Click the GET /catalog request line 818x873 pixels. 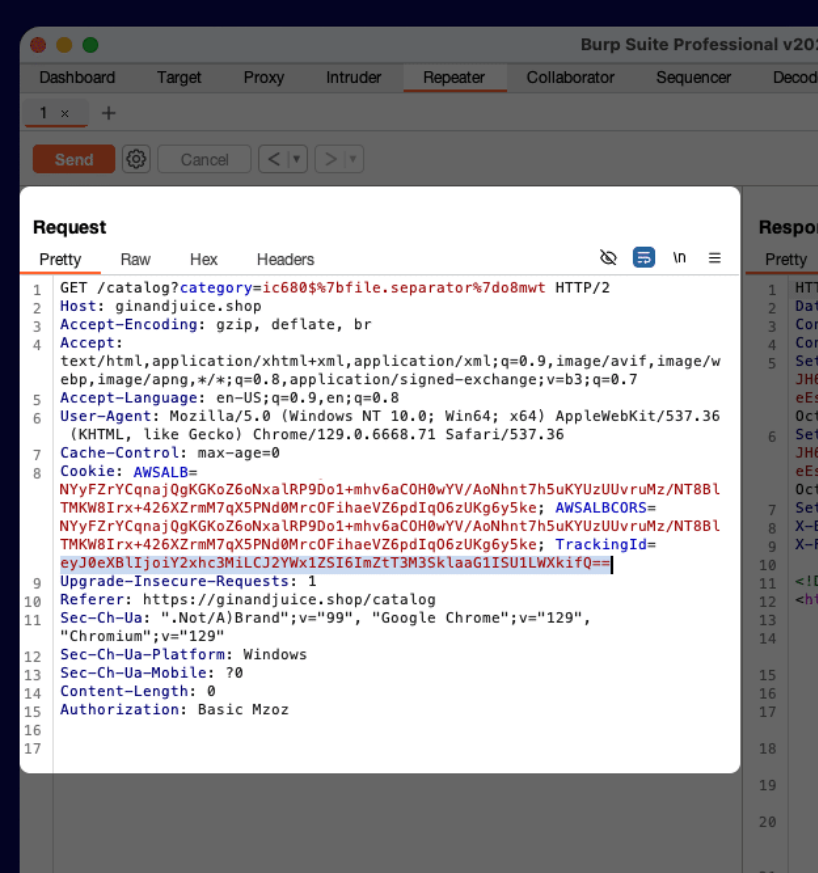[335, 288]
